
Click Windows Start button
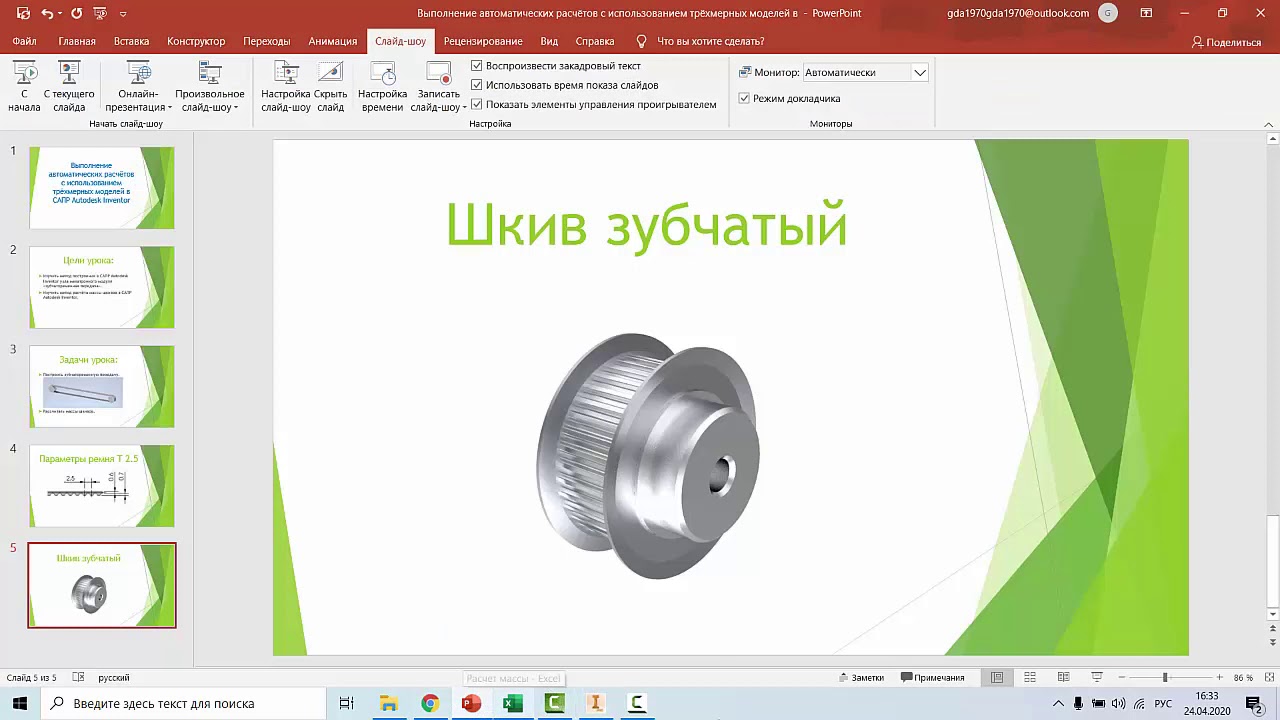click(x=20, y=703)
